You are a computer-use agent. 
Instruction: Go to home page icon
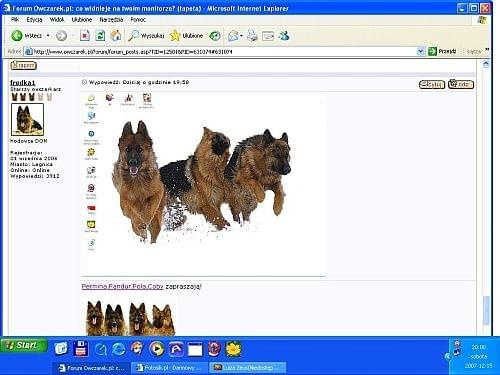click(116, 35)
